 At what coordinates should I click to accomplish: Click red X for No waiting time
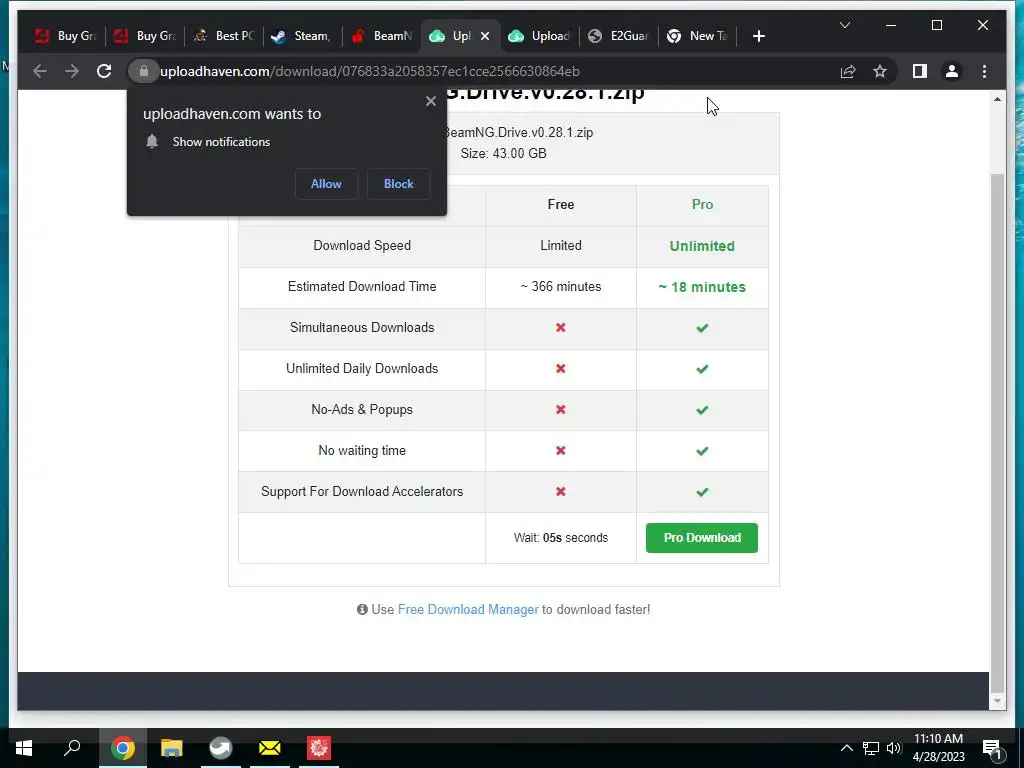pos(560,451)
